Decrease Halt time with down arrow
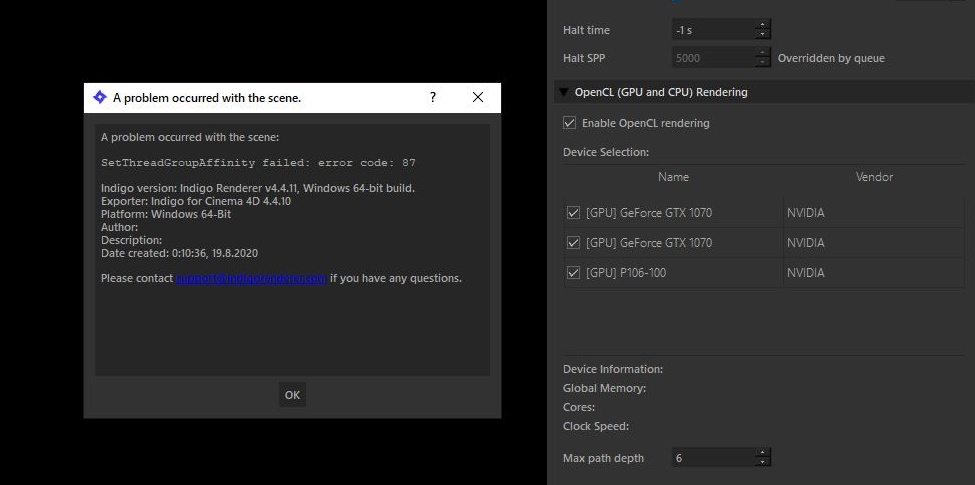This screenshot has width=975, height=485. [763, 35]
